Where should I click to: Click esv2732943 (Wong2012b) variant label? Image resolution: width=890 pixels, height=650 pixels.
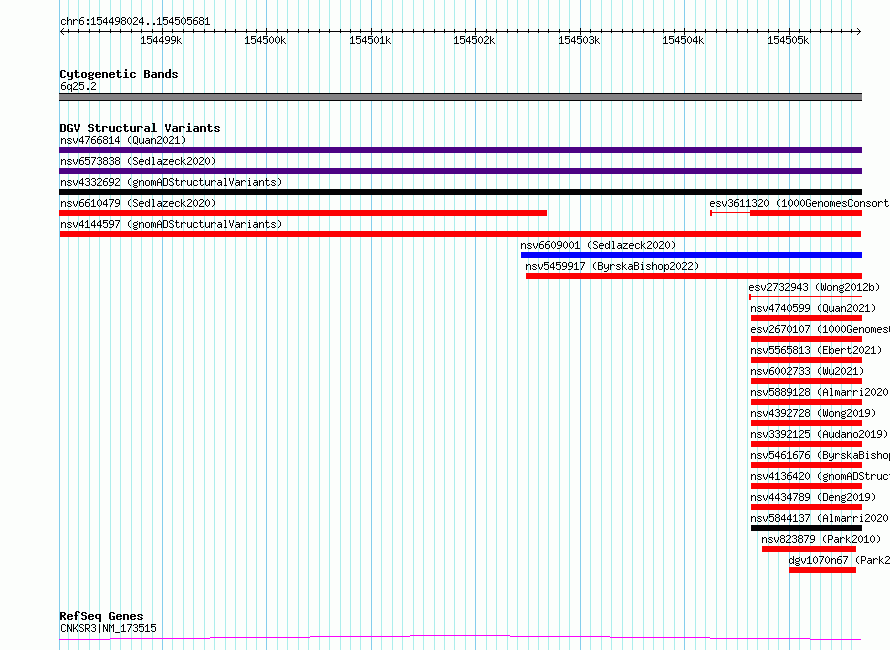click(x=814, y=287)
